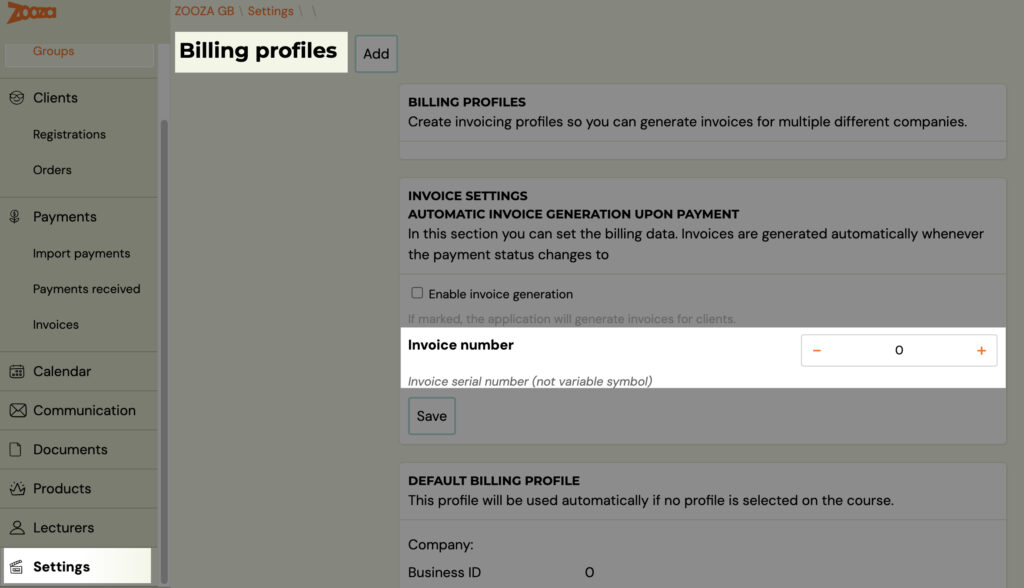Add a new billing profile
This screenshot has height=588, width=1024.
tap(376, 54)
